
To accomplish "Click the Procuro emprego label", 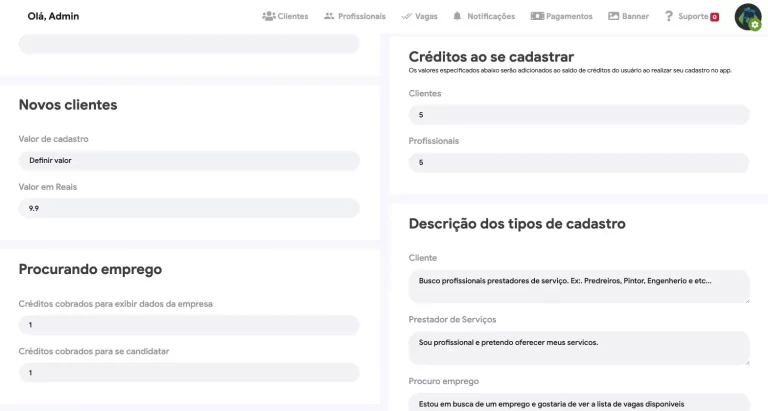I will (443, 381).
